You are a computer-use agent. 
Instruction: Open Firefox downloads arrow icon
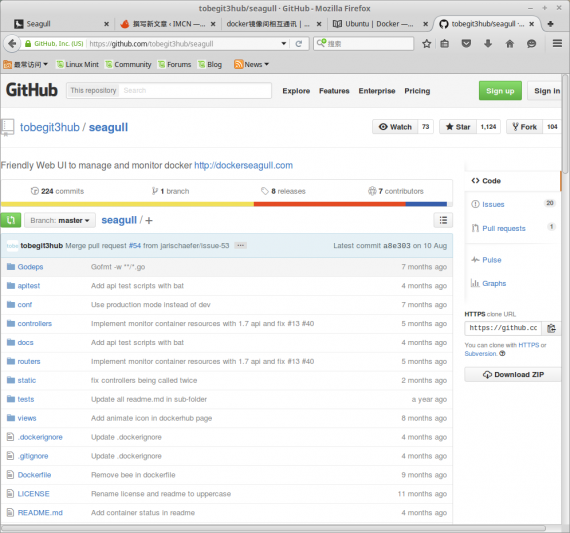(x=488, y=44)
